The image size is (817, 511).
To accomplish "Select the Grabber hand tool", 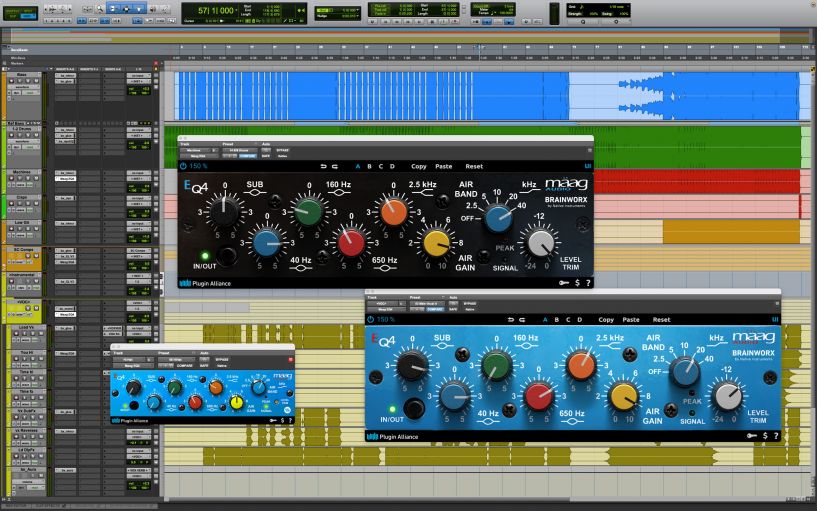I will pyautogui.click(x=139, y=9).
